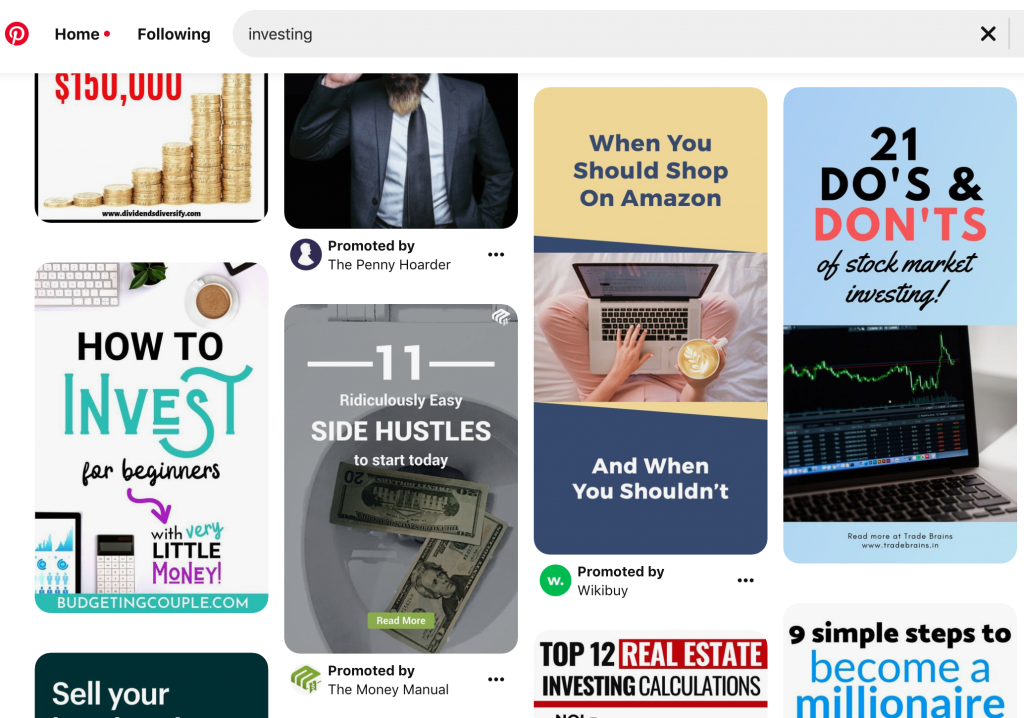This screenshot has height=718, width=1024.
Task: Open Top 12 Real Estate Investing Calculations pin
Action: (x=650, y=674)
